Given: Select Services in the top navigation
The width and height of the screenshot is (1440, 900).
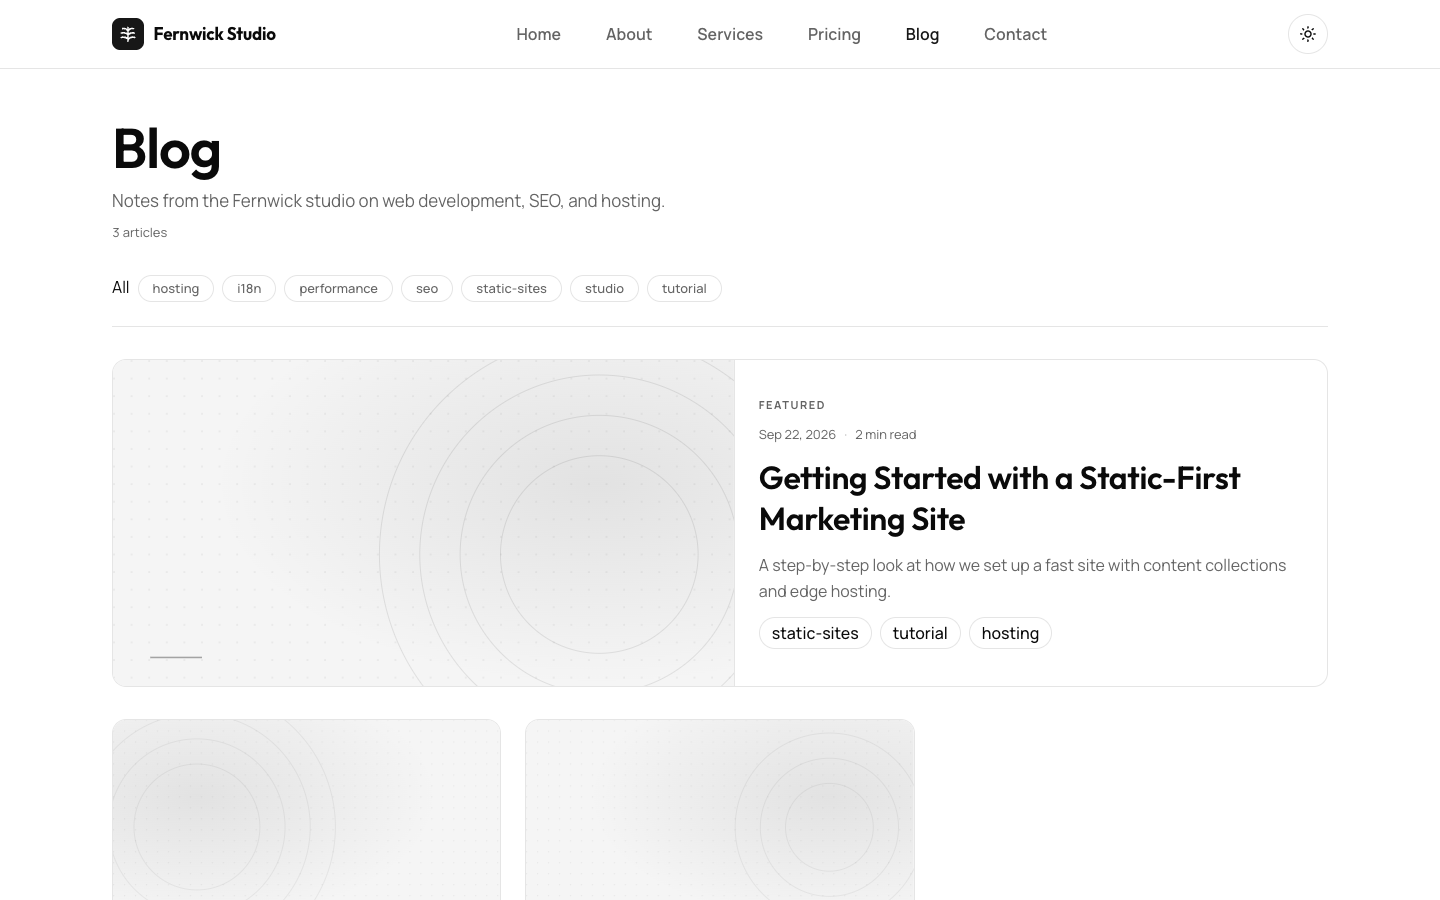Looking at the screenshot, I should coord(730,34).
